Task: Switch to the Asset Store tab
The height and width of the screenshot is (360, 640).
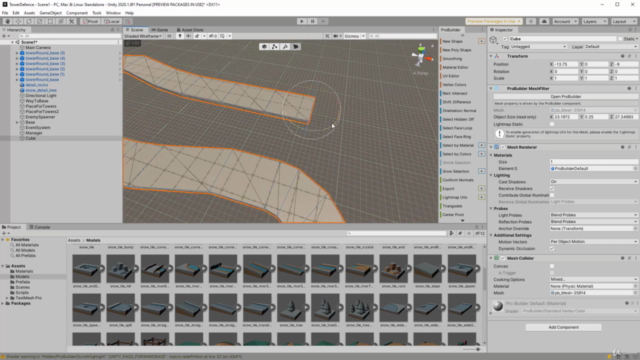Action: point(190,30)
